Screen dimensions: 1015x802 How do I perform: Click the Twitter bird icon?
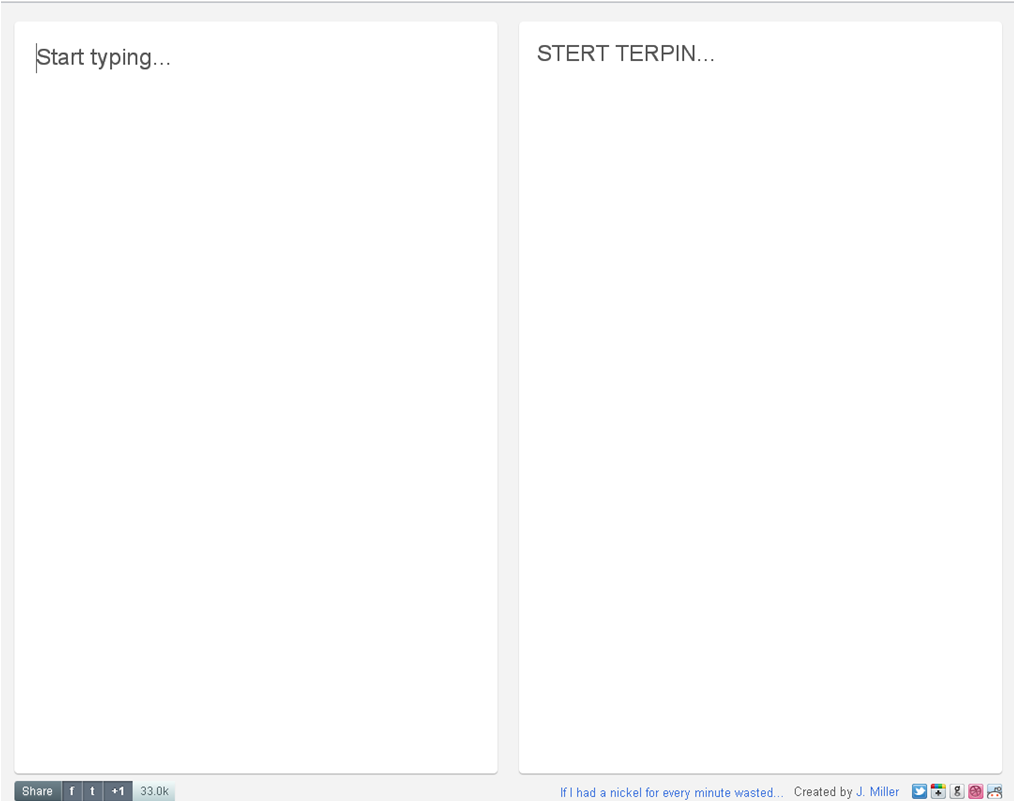919,791
